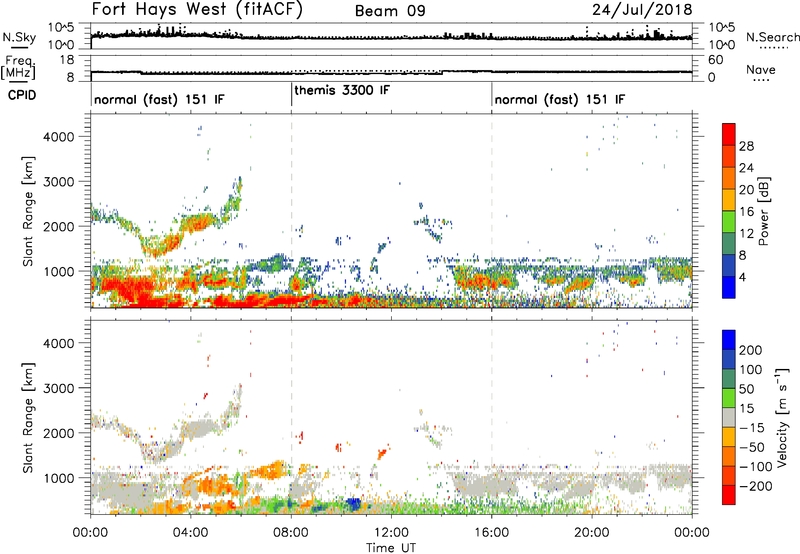800x554 pixels.
Task: Click the '1000' tick in the velocity panel
Action: [59, 478]
